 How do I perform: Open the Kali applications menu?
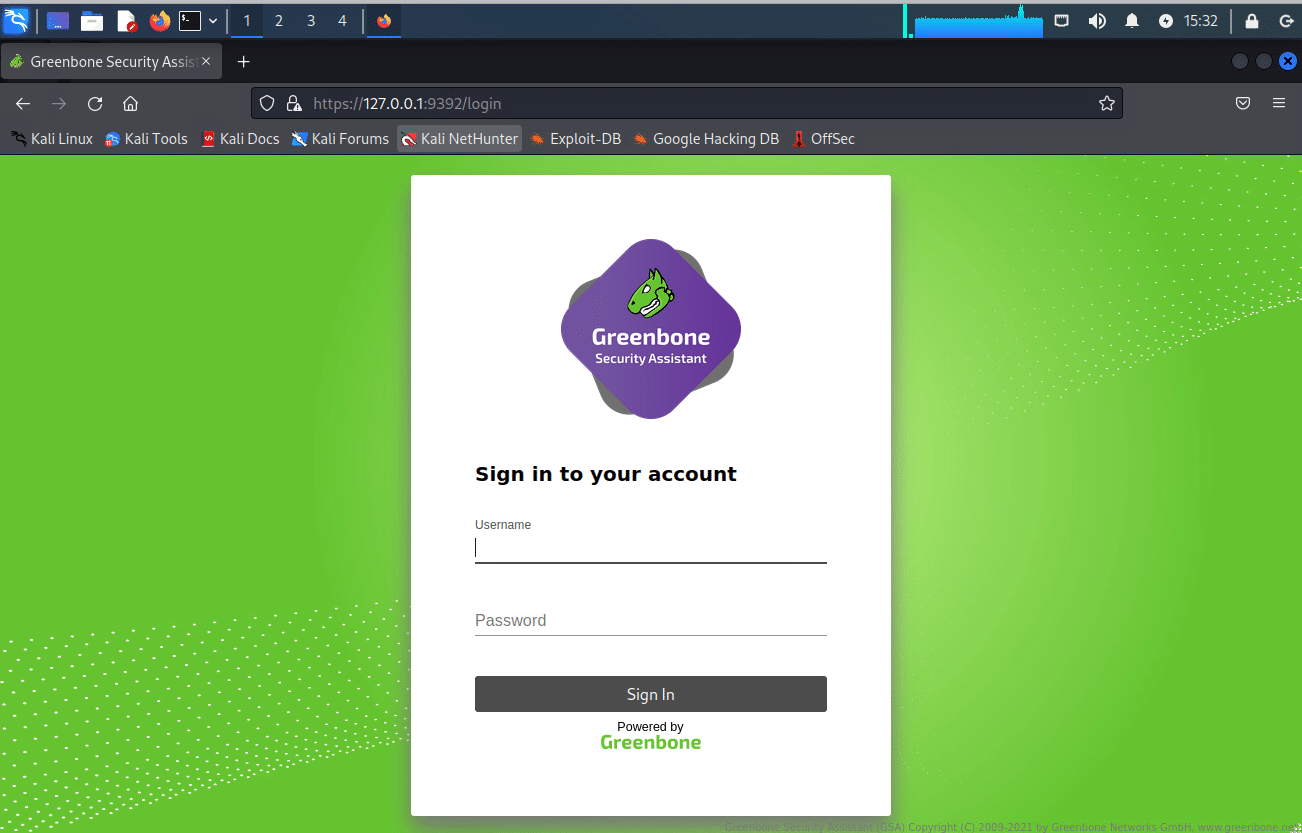[x=16, y=20]
